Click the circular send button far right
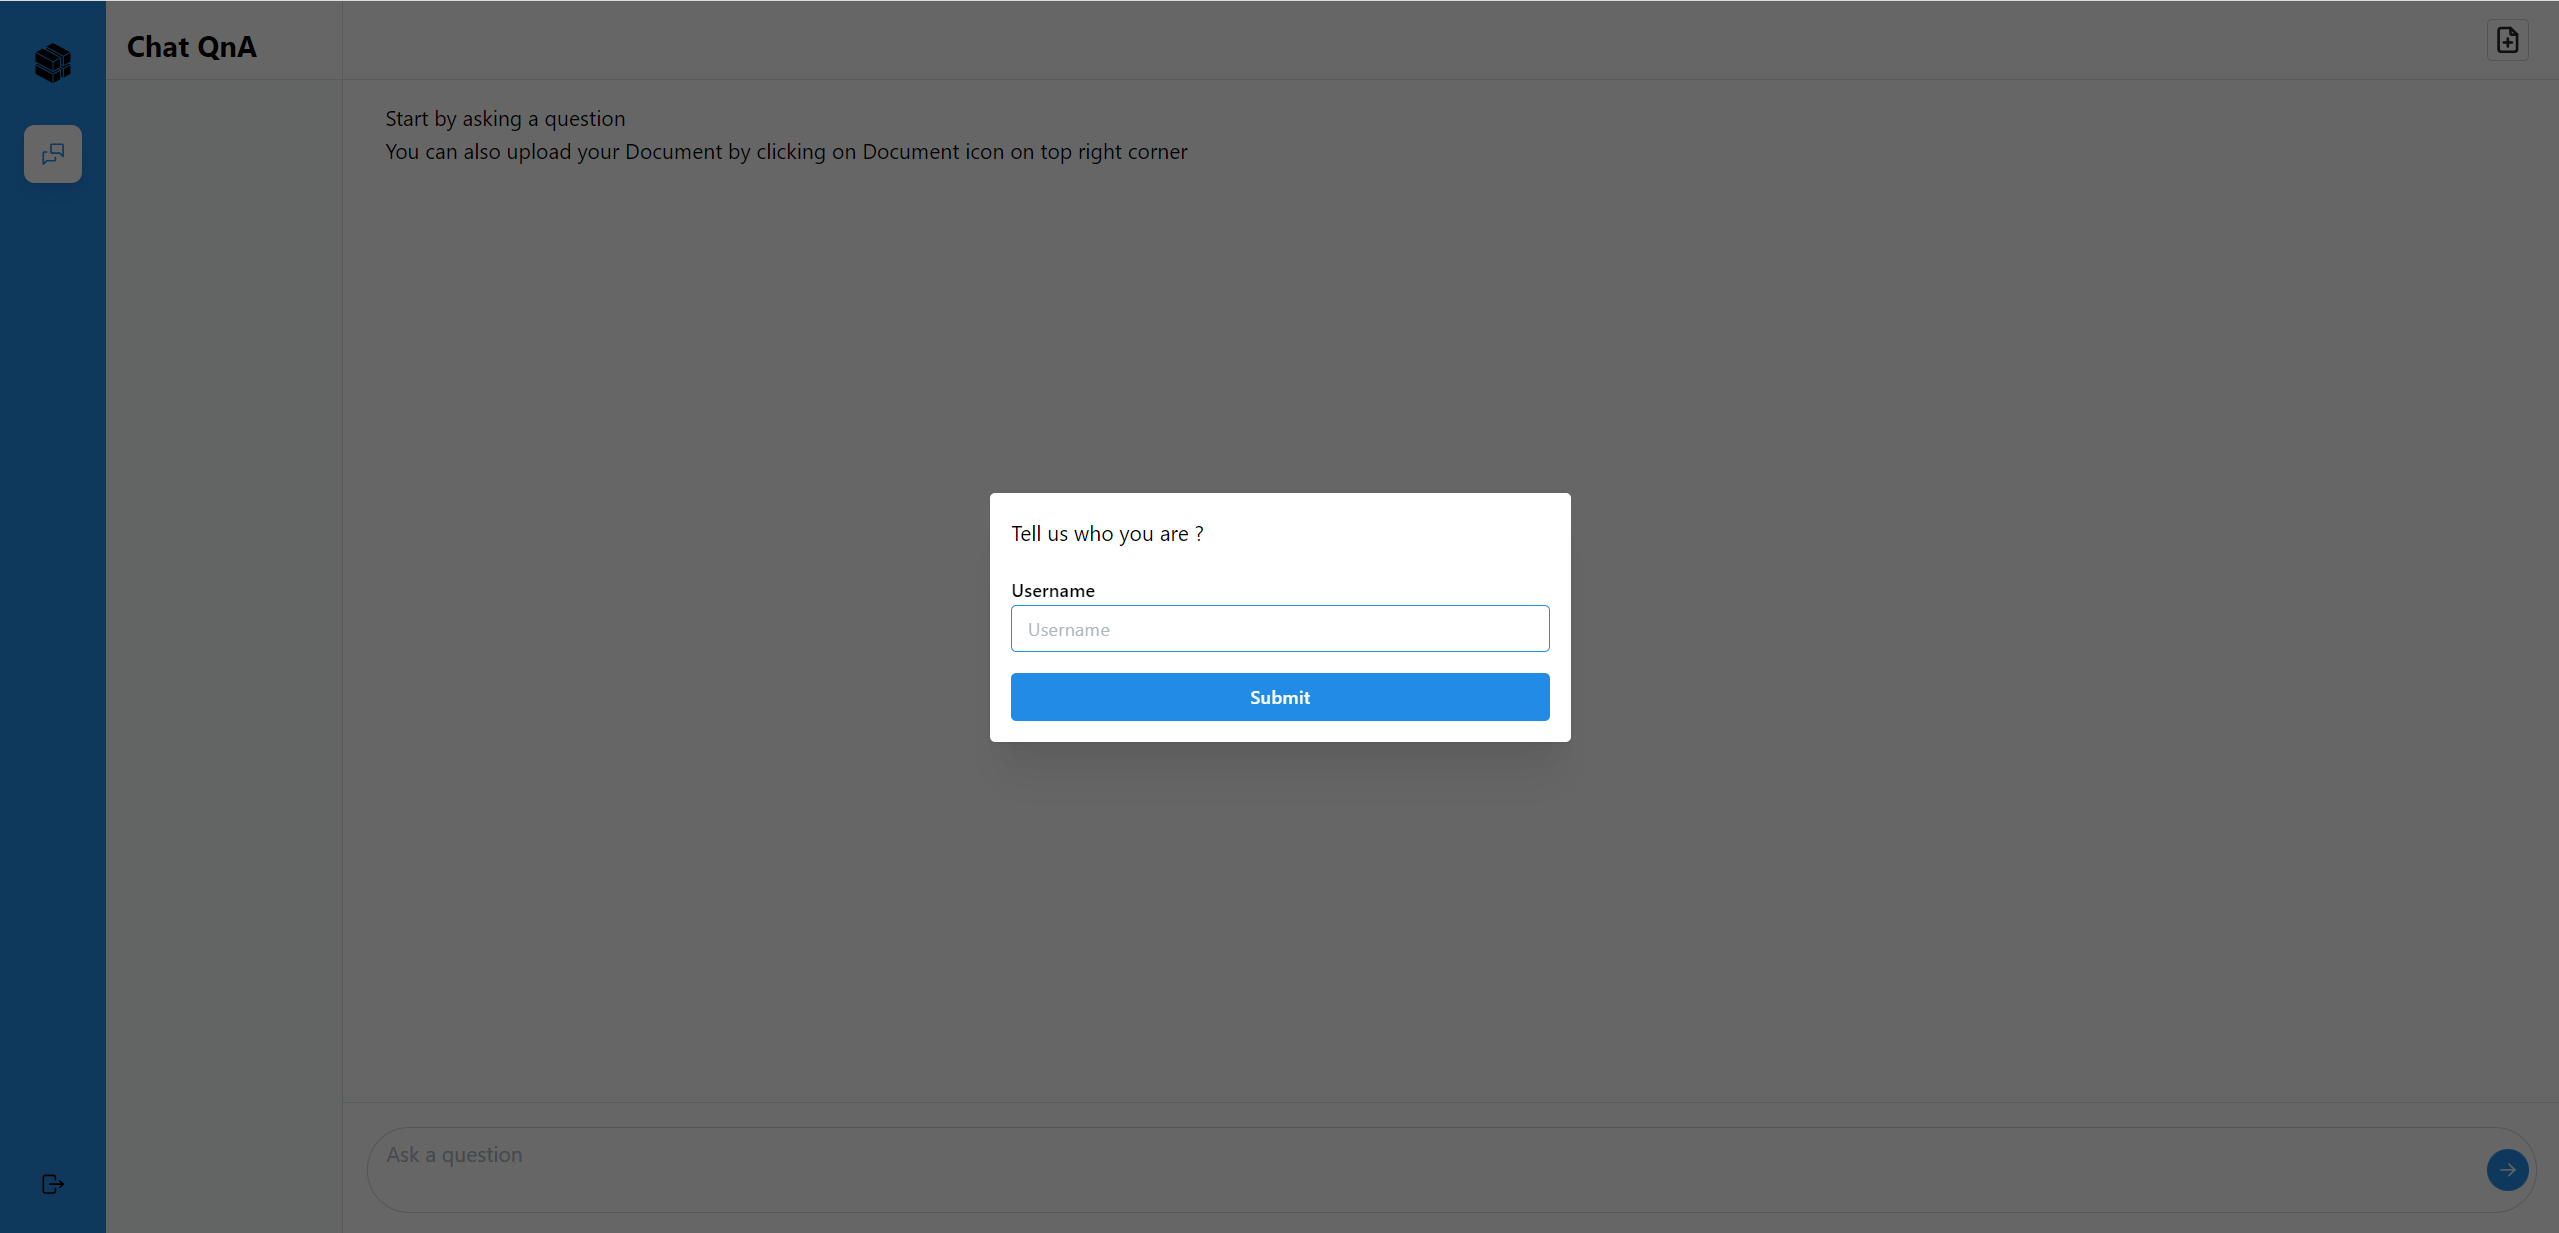 (x=2507, y=1169)
